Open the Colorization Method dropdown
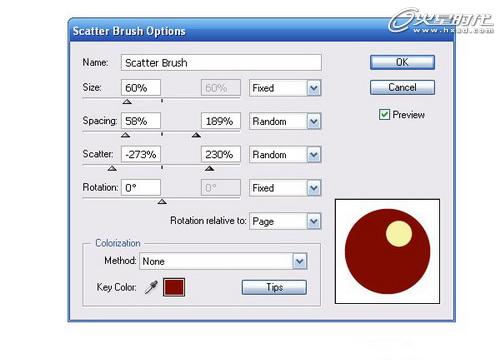500x364 pixels. [223, 261]
